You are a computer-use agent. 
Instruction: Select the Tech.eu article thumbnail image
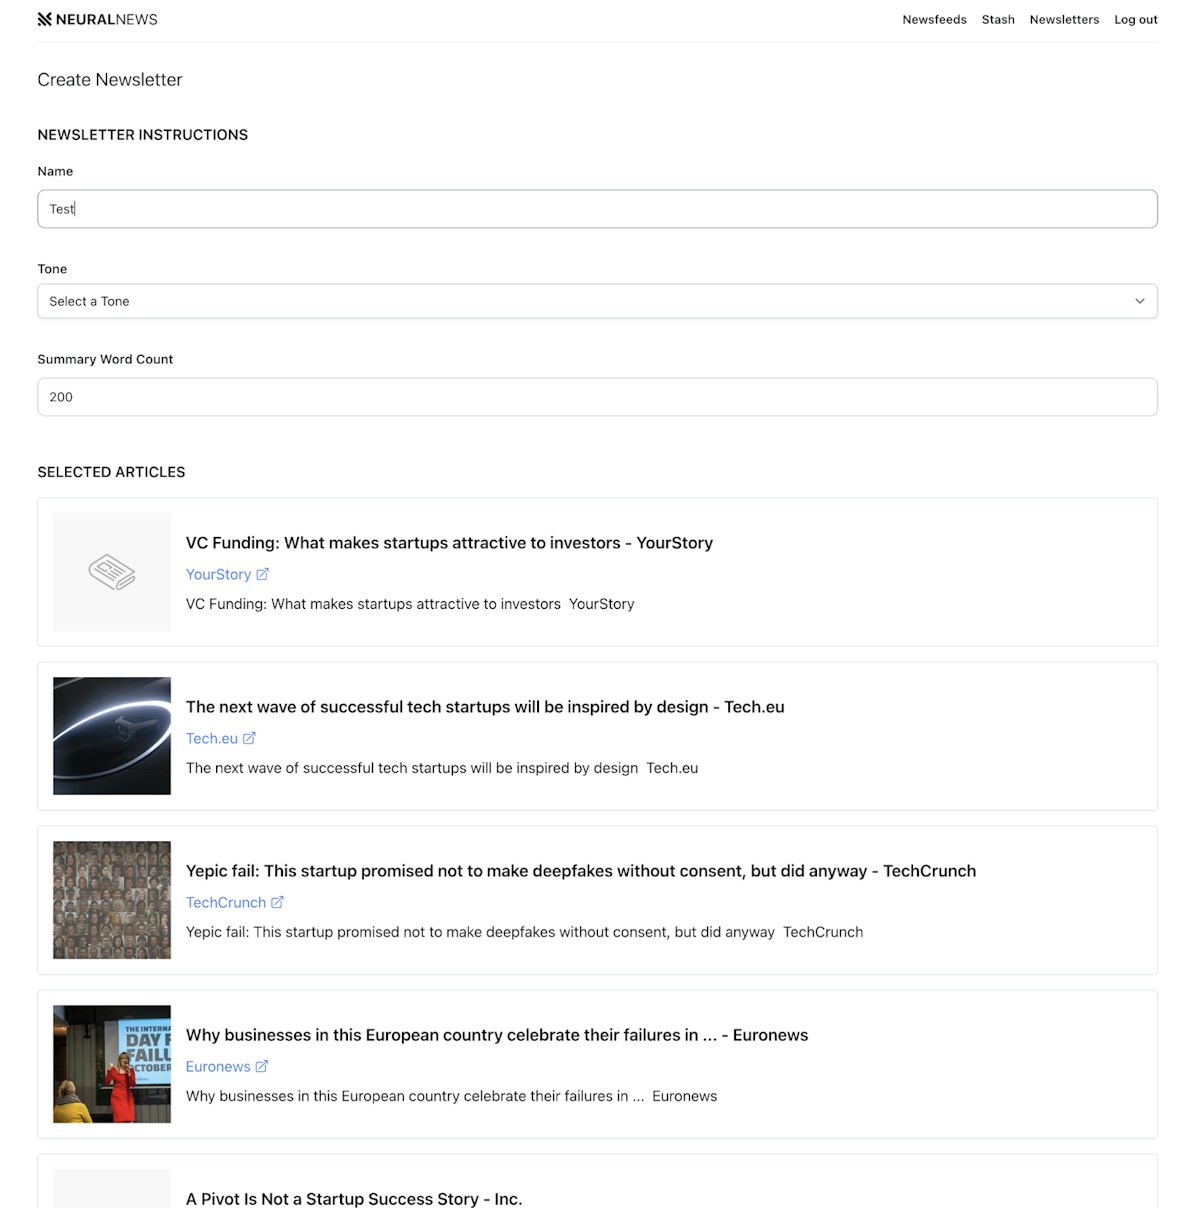[112, 736]
